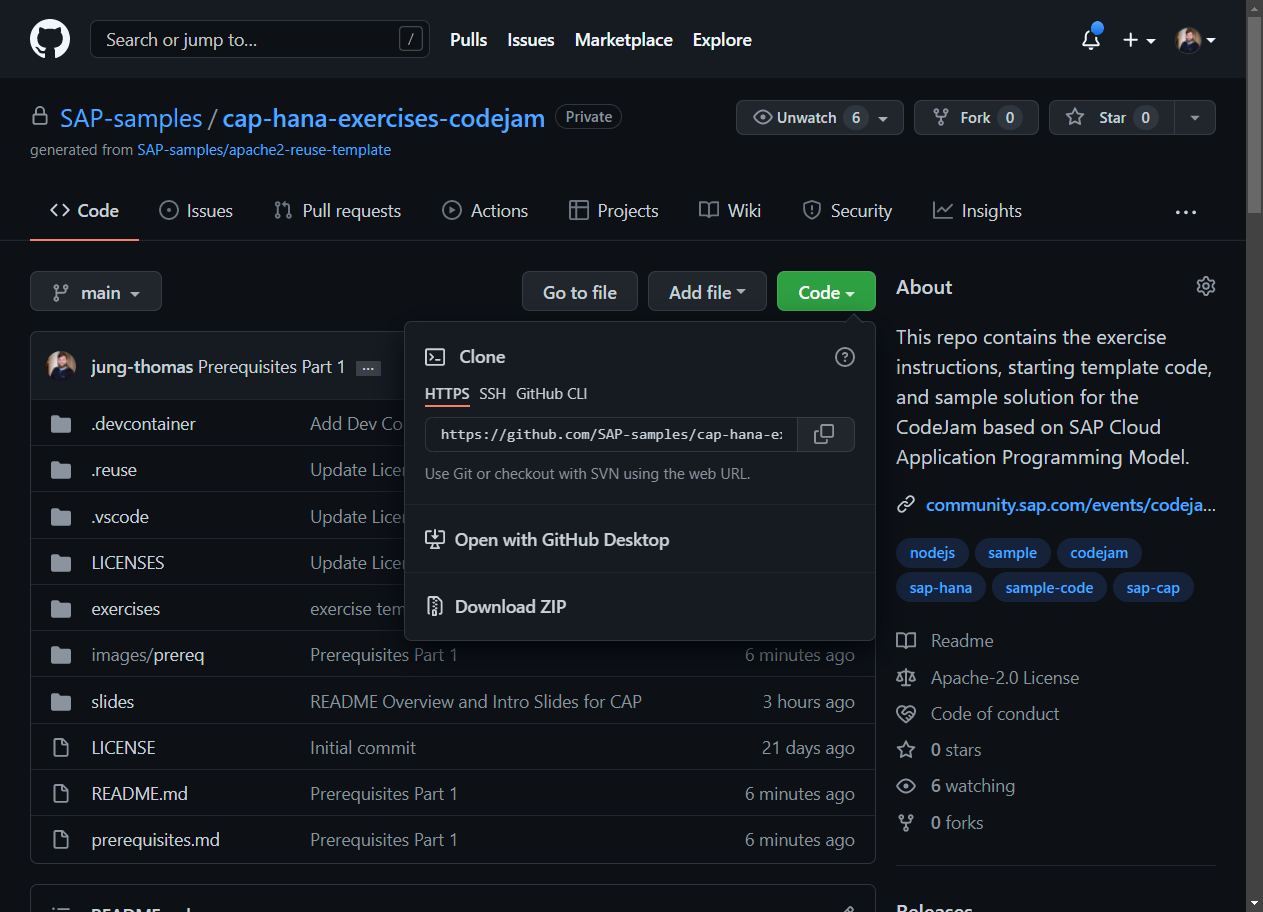
Task: Open the main branch dropdown
Action: [96, 292]
